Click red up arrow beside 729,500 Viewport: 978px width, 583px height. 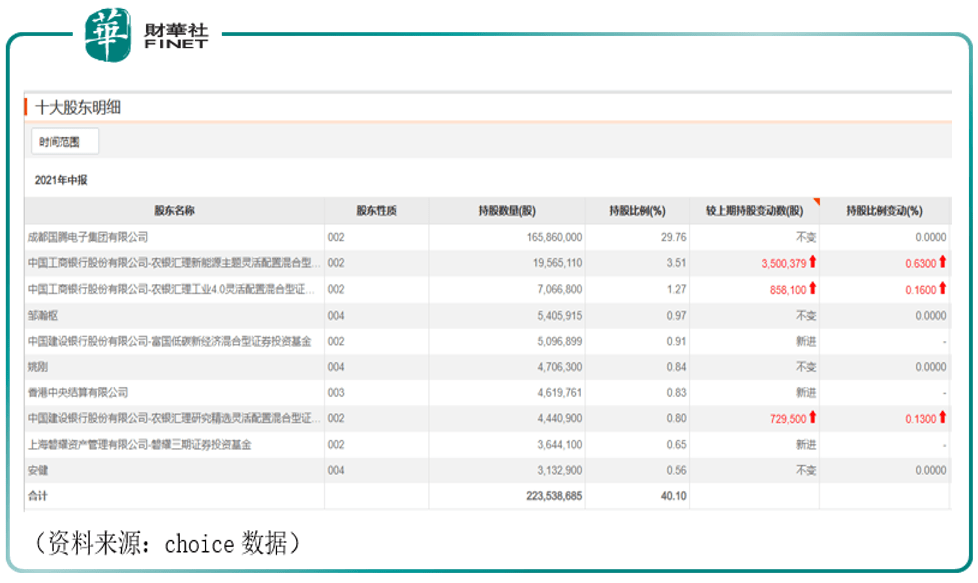(x=813, y=418)
